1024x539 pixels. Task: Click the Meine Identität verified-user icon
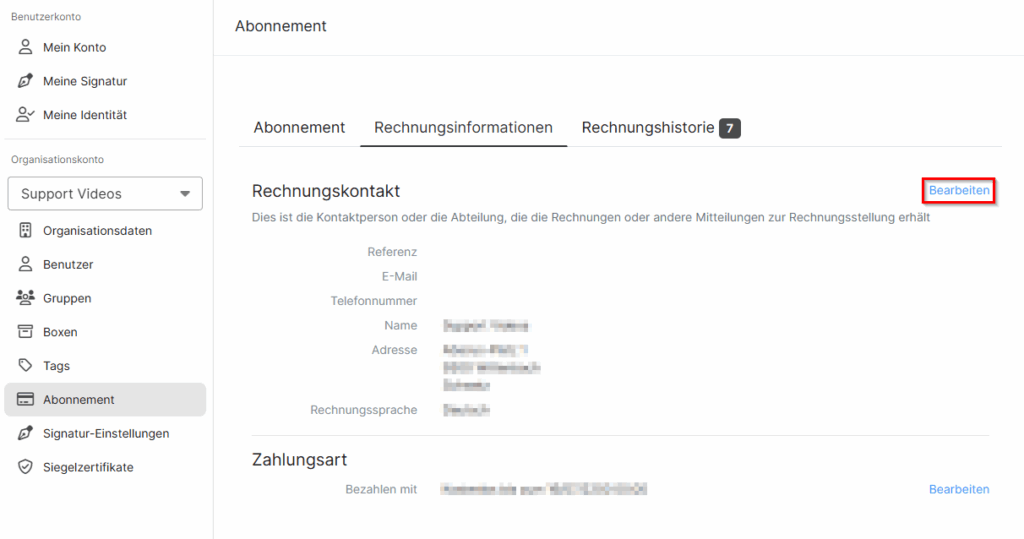point(25,115)
